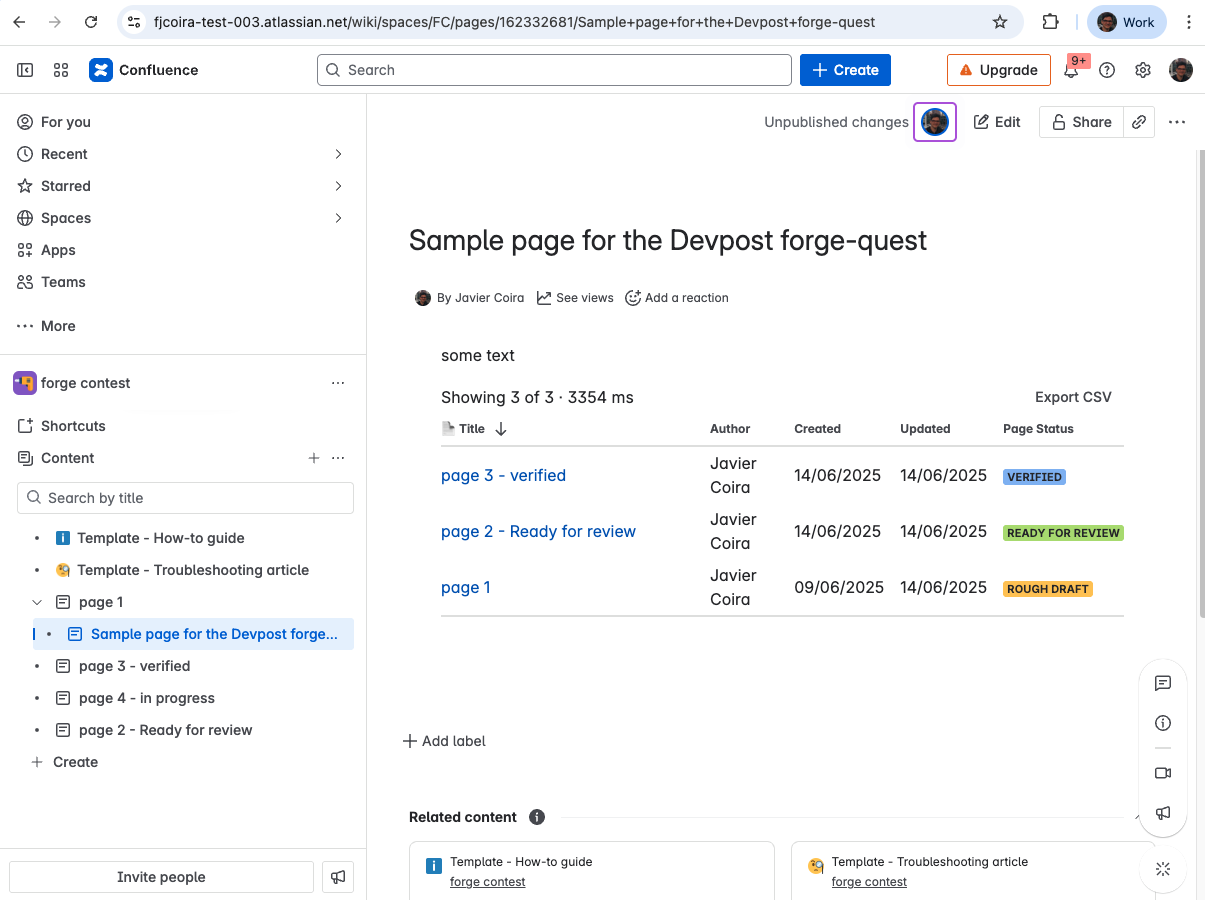This screenshot has width=1205, height=900.
Task: Bookmark the page with the star icon
Action: pyautogui.click(x=1000, y=22)
